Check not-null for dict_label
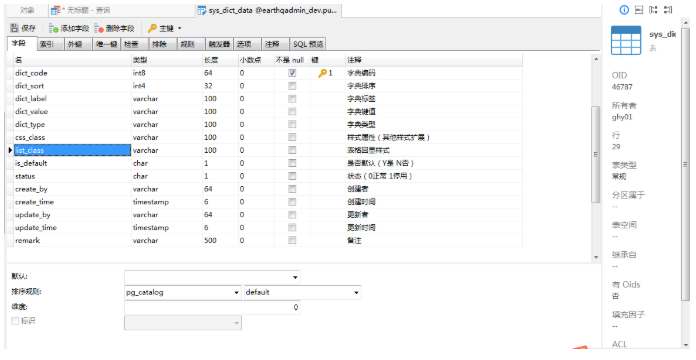 tap(292, 99)
